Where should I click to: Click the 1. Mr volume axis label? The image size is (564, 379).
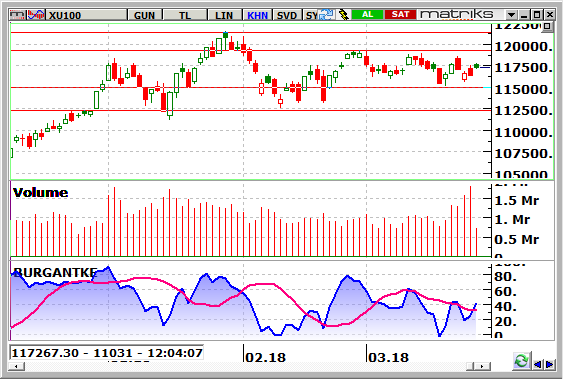pos(512,219)
